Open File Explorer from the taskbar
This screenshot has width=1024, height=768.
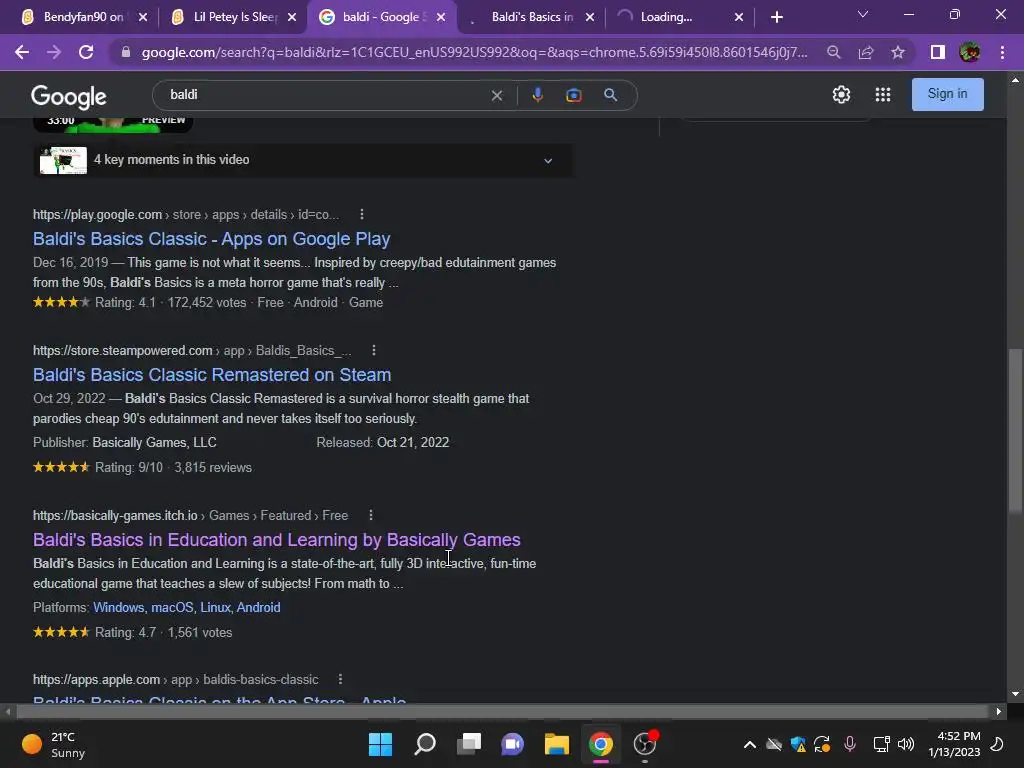(557, 744)
